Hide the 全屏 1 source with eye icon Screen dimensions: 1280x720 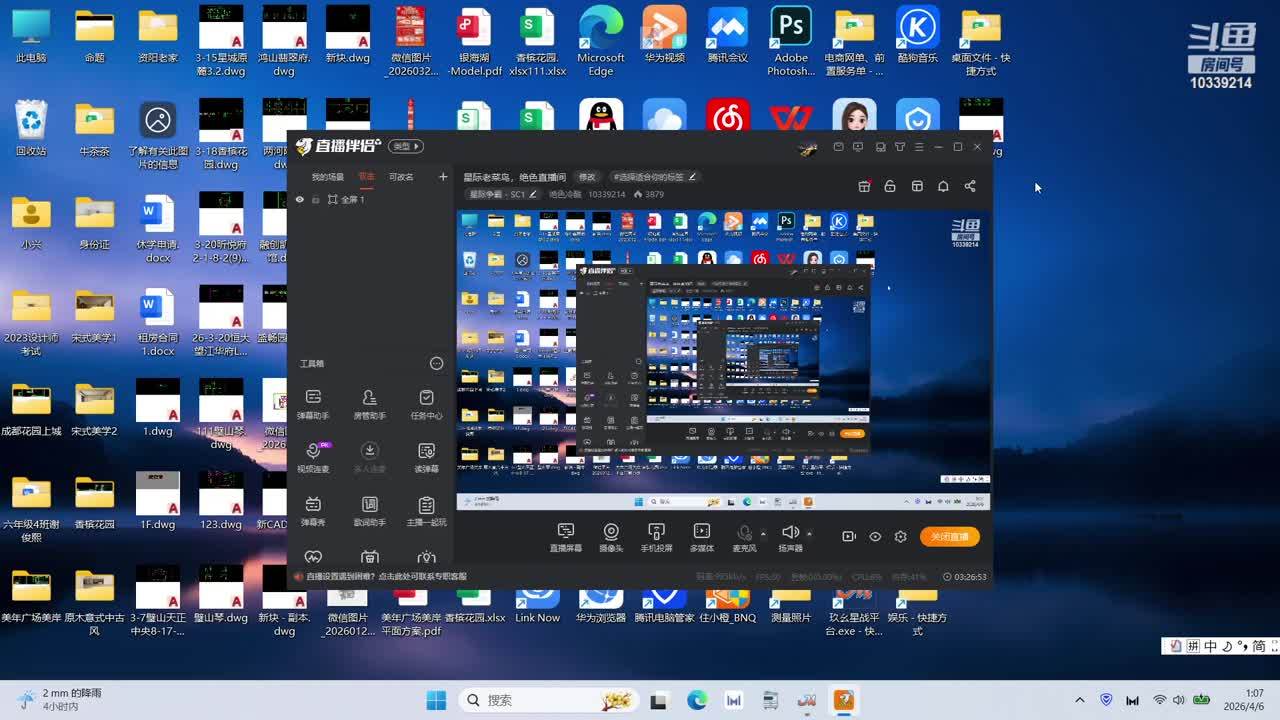click(x=300, y=200)
